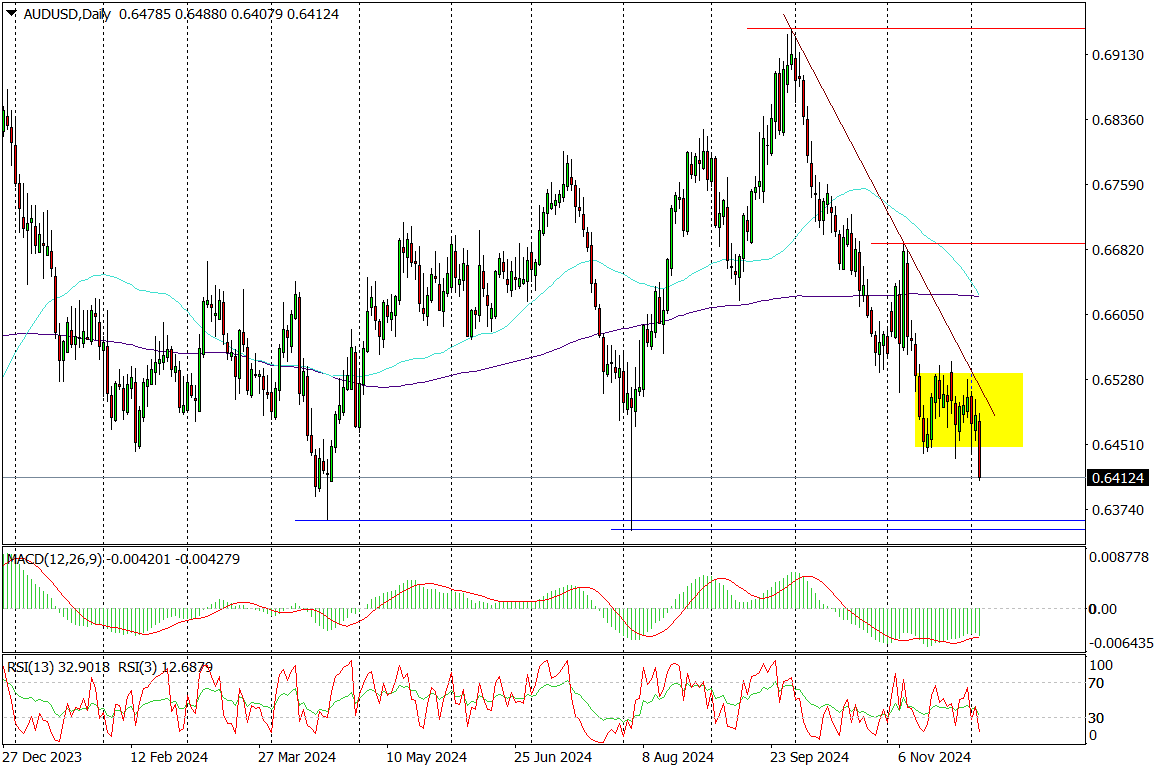
Task: Click the 12 Feb 2024 date label
Action: pyautogui.click(x=169, y=758)
